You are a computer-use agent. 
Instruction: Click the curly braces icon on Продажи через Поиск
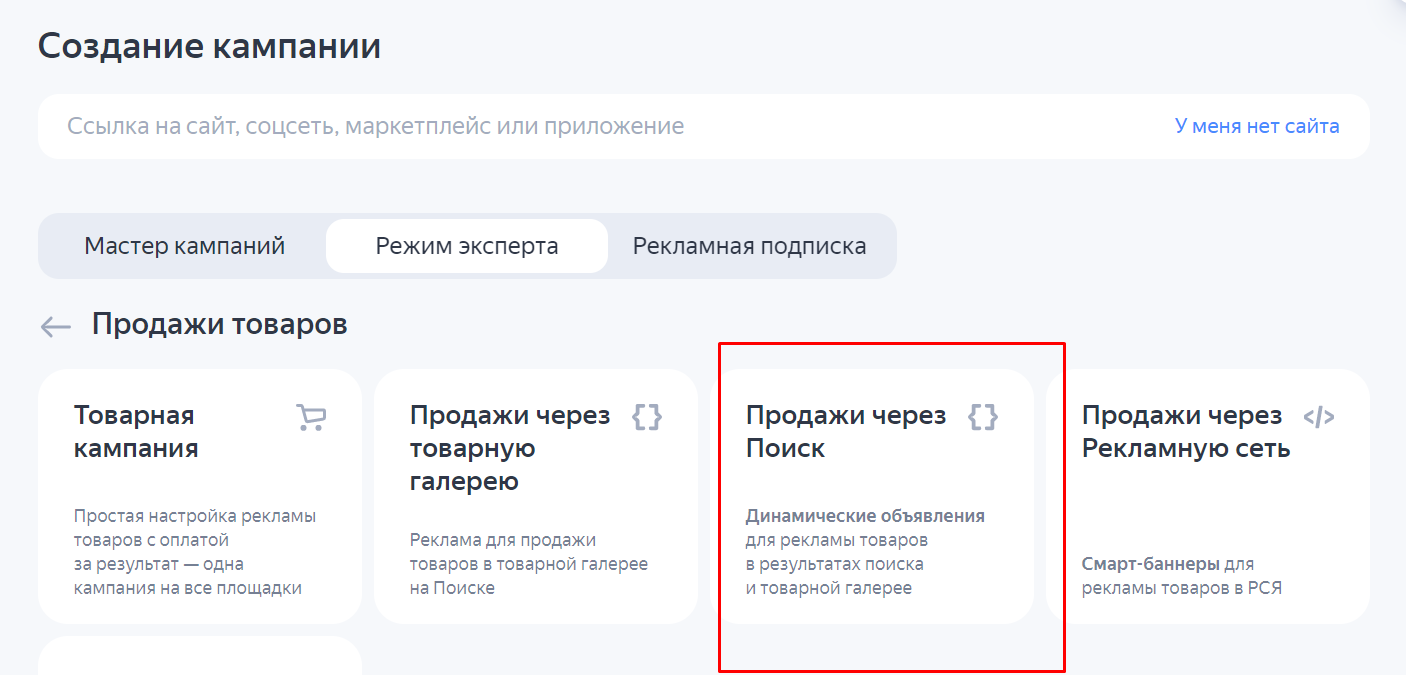click(x=985, y=417)
